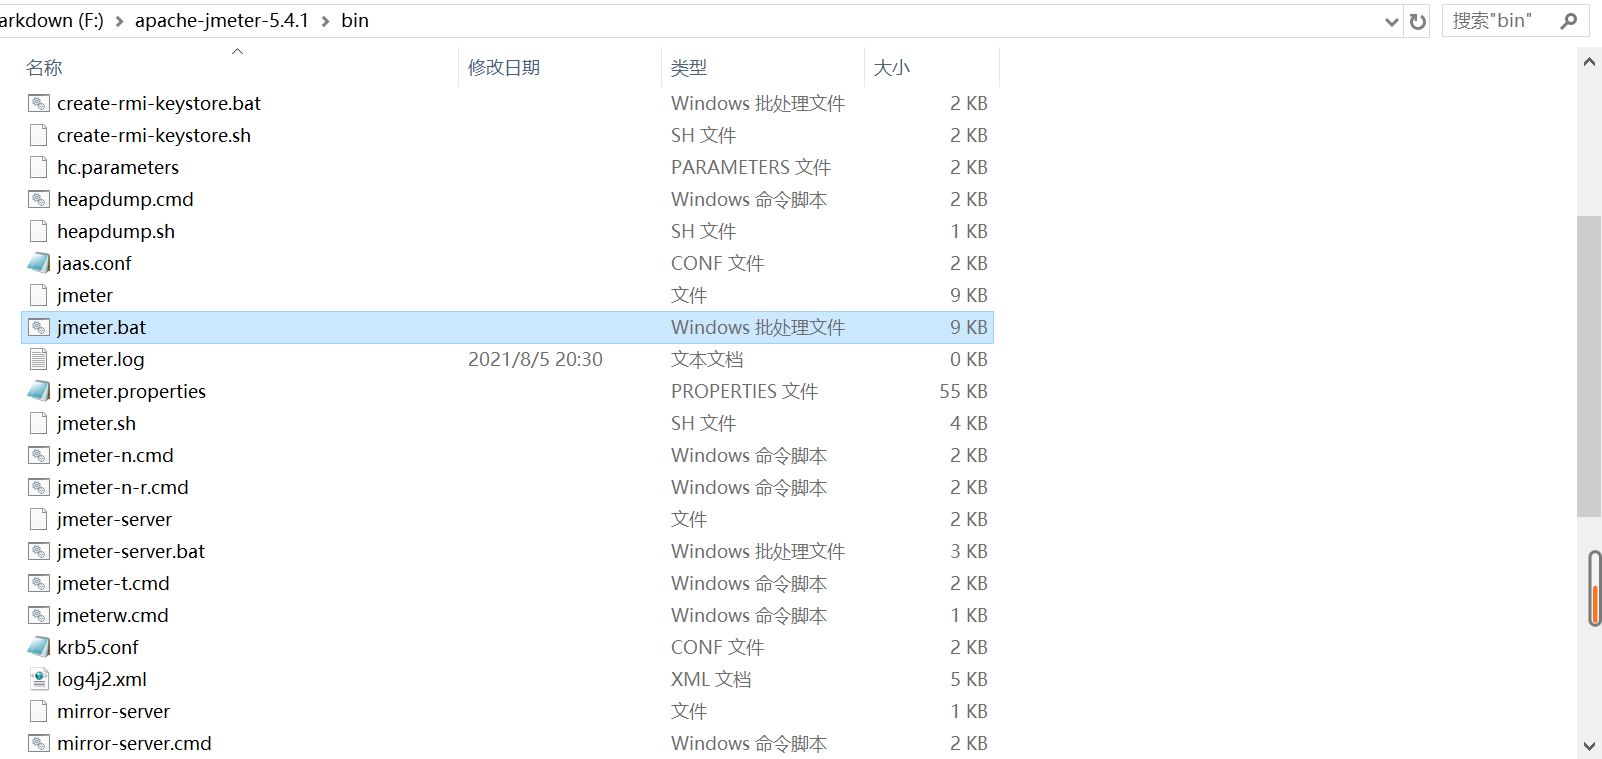The height and width of the screenshot is (759, 1602).
Task: Click the jmeter-n-r.cmd script icon
Action: [39, 487]
